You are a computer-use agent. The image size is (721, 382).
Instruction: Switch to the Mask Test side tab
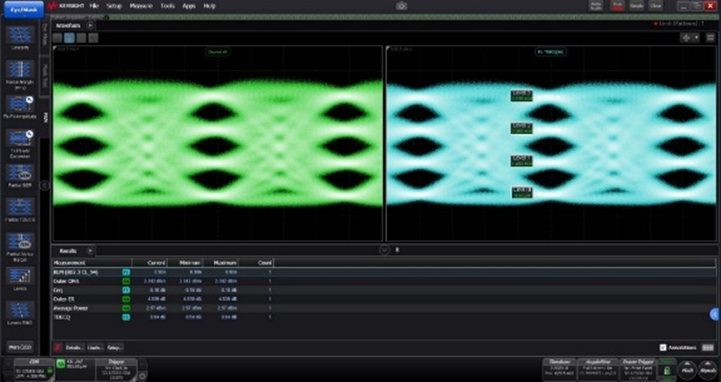(45, 76)
